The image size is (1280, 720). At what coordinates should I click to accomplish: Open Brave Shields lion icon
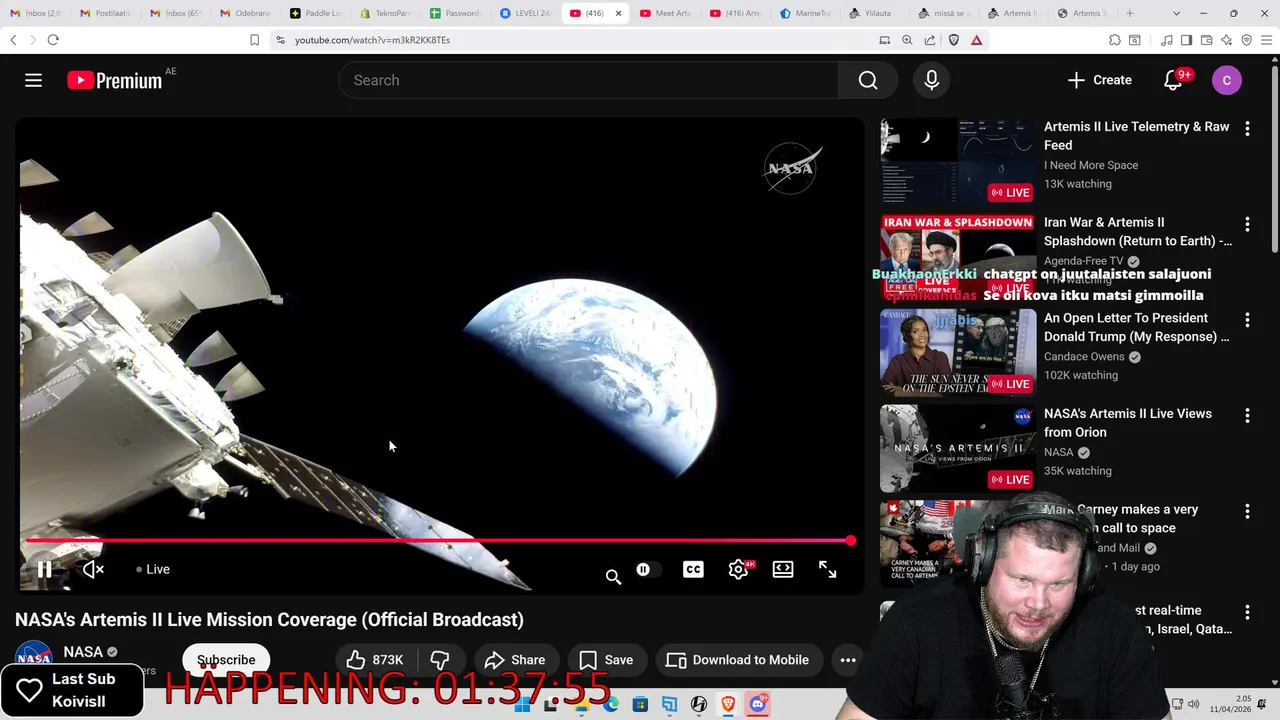tap(954, 40)
